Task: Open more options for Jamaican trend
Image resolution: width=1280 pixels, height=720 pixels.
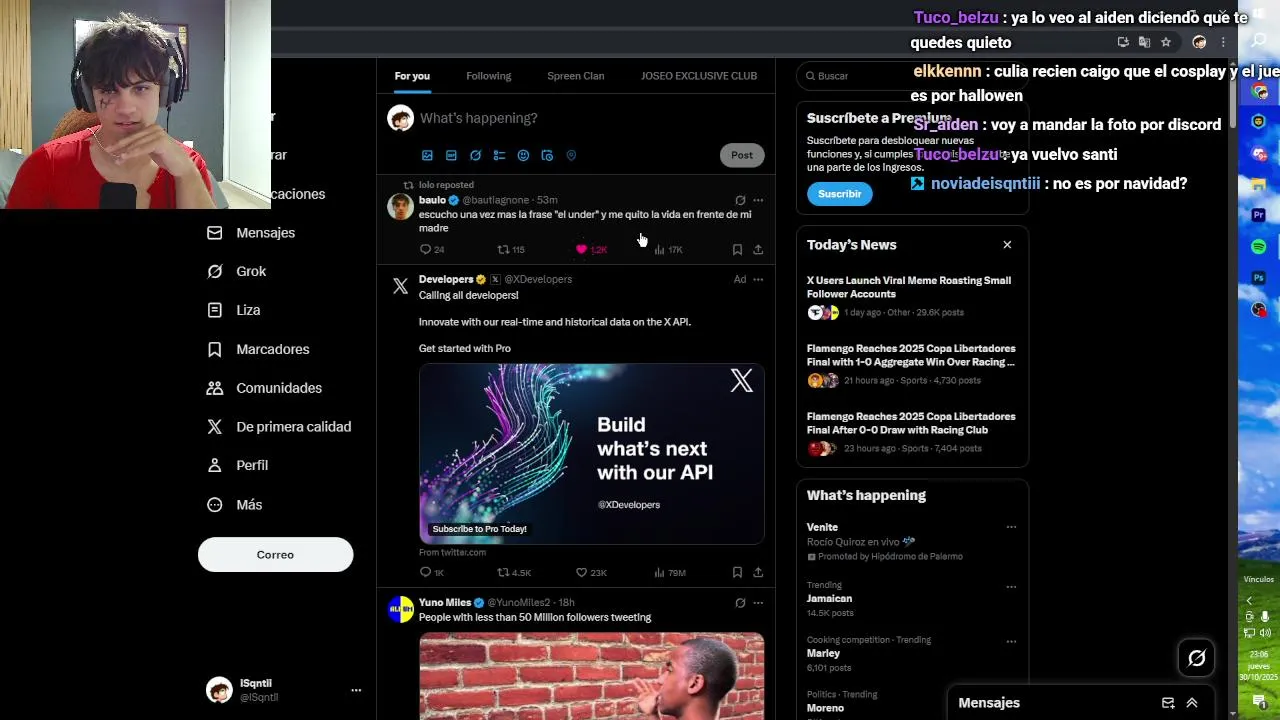Action: [1011, 587]
